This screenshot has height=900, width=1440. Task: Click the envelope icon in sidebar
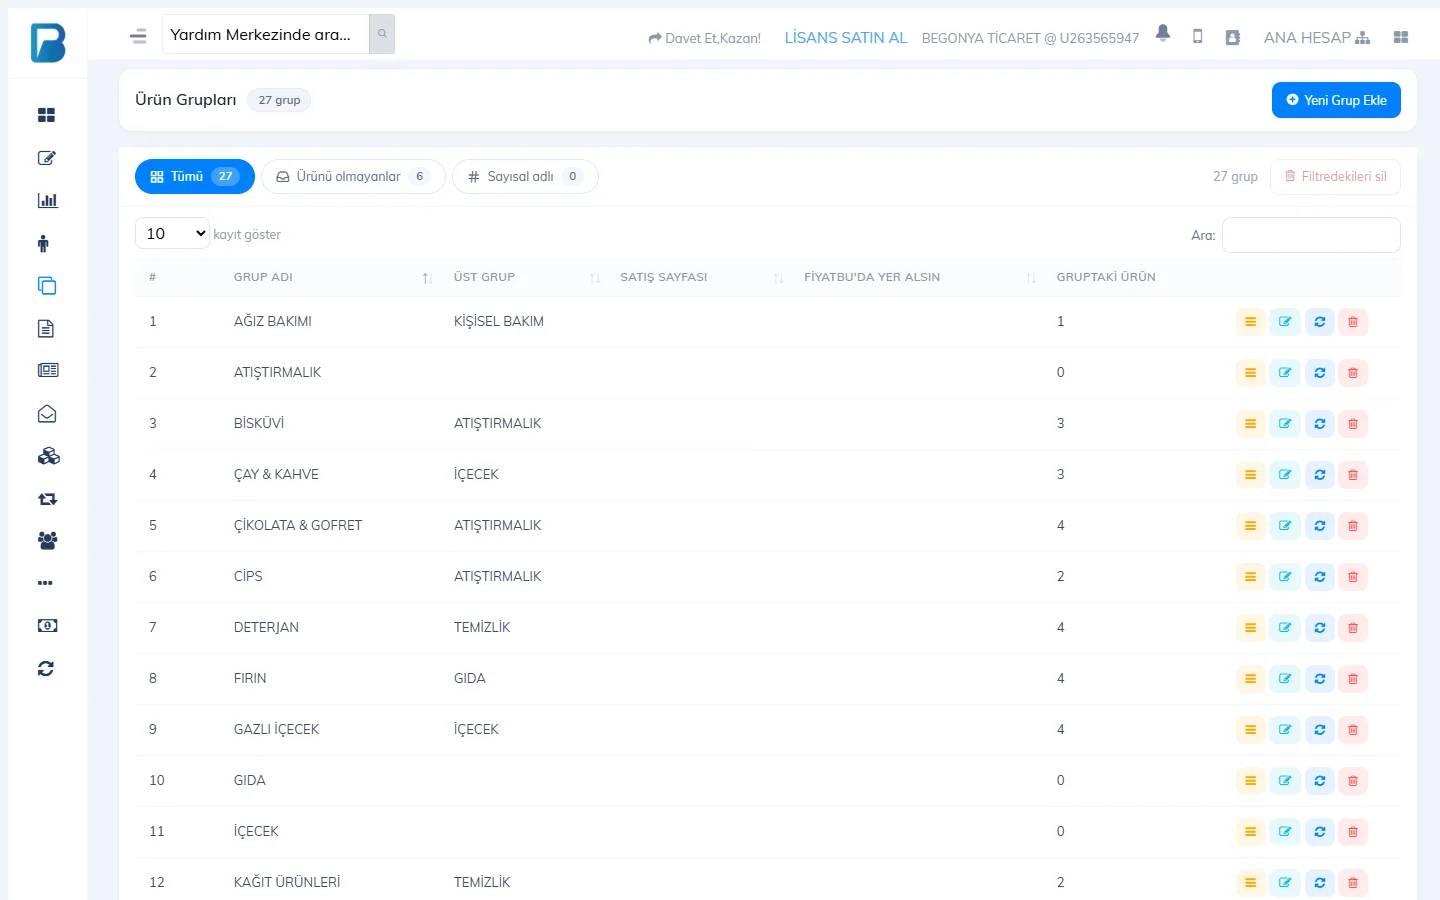click(x=47, y=414)
